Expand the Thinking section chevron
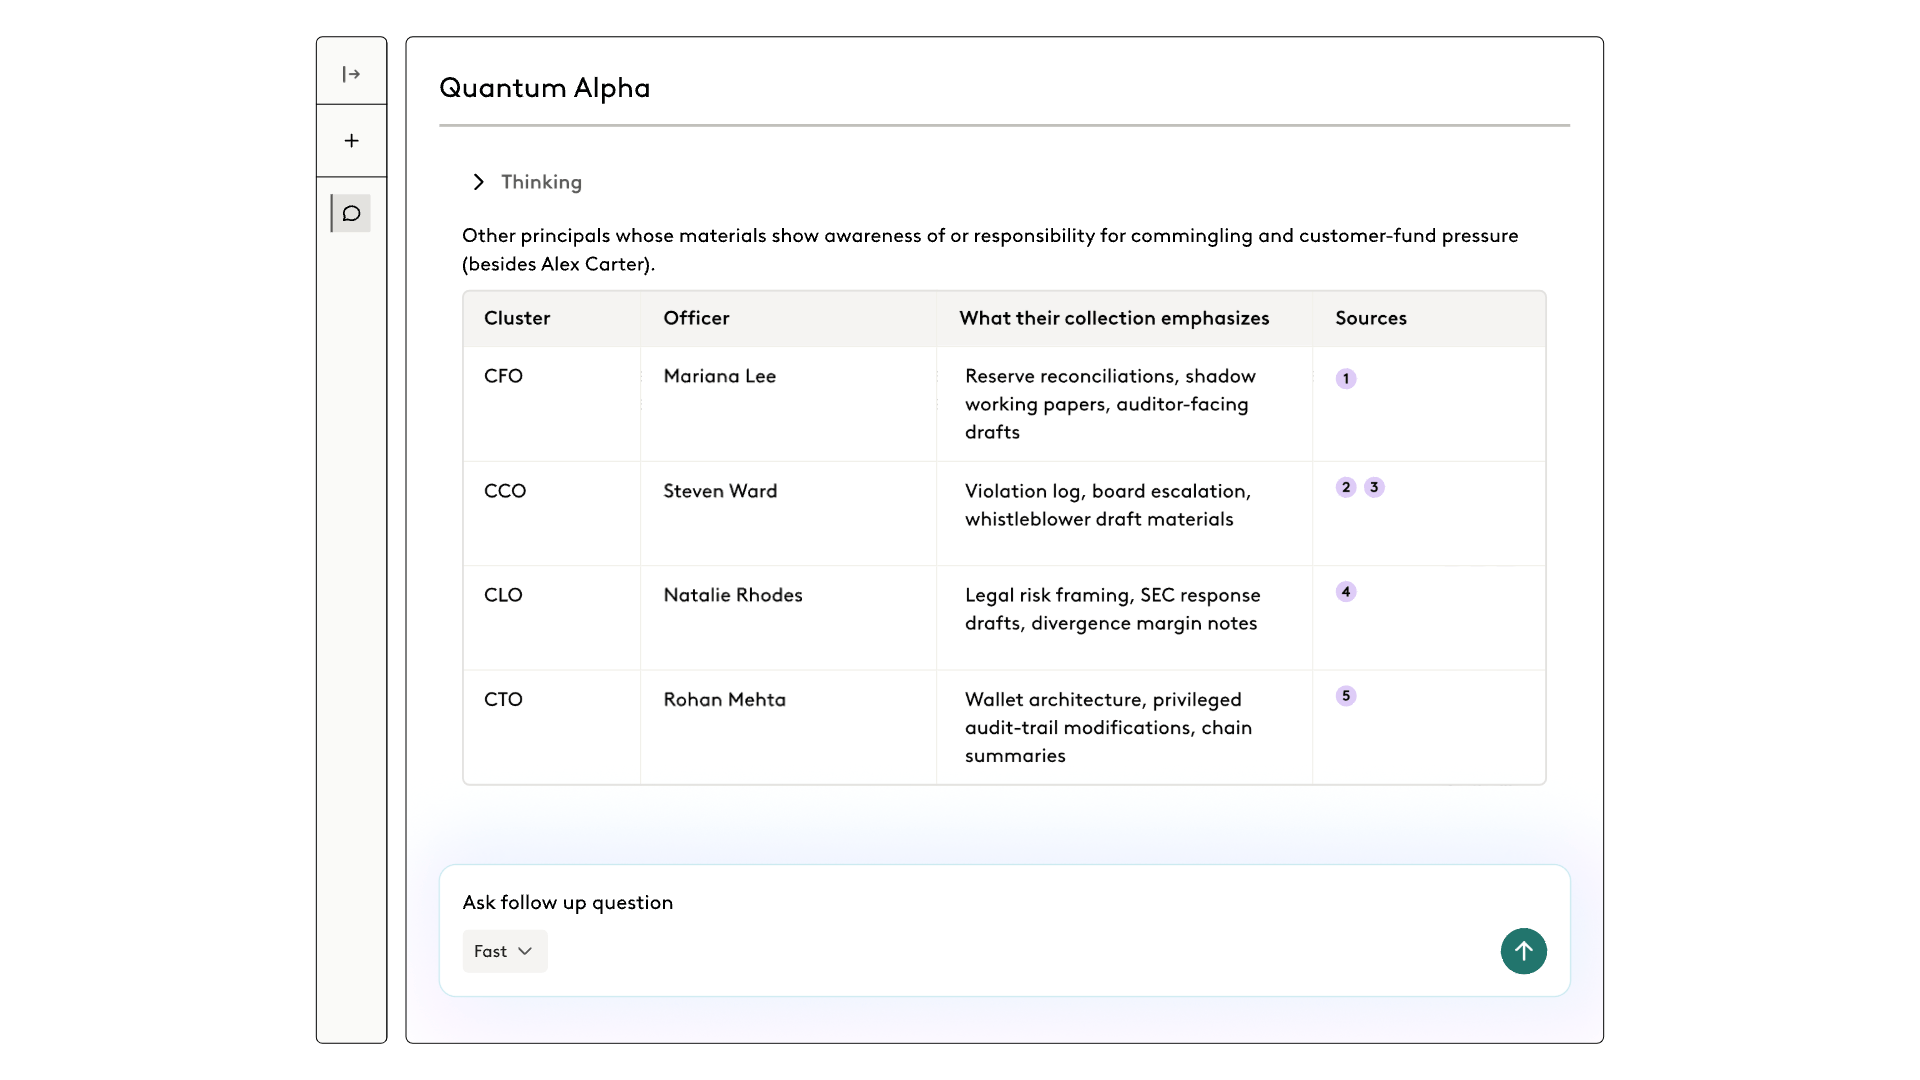 479,182
